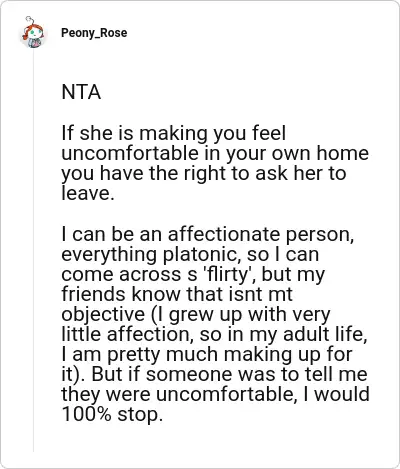Viewport: 400px width, 469px height.
Task: Open the Peony_Rose avatar icon
Action: point(33,33)
